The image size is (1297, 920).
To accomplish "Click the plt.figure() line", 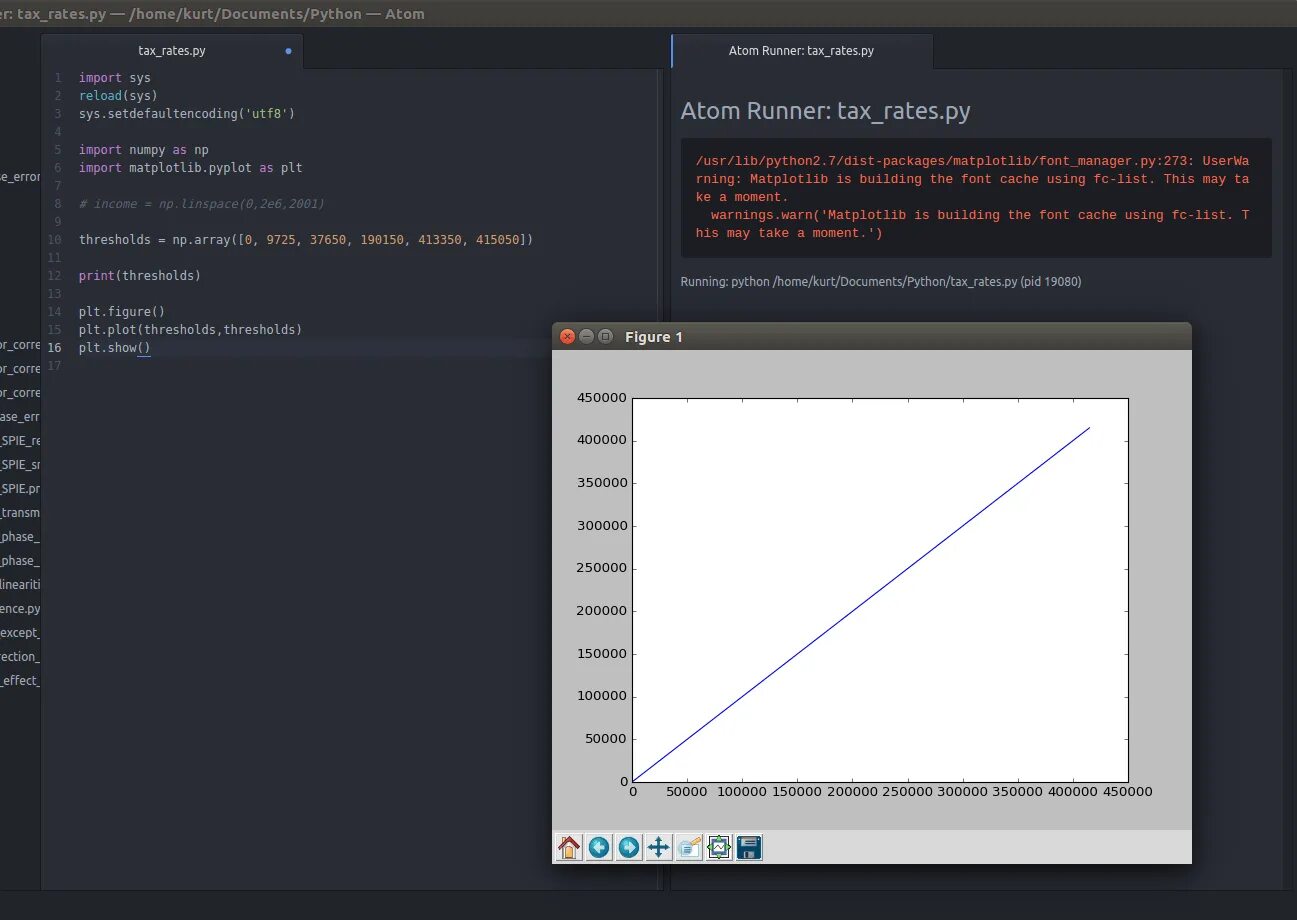I will click(122, 312).
